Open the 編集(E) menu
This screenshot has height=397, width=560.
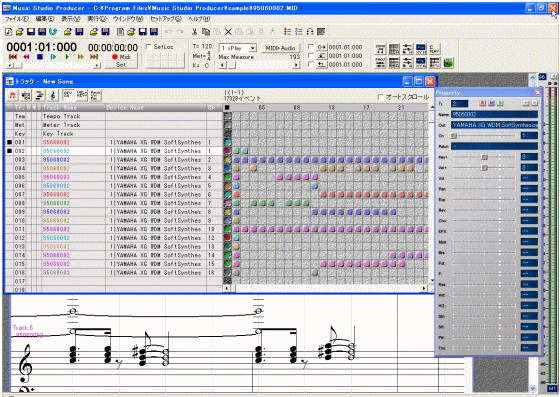tap(45, 19)
